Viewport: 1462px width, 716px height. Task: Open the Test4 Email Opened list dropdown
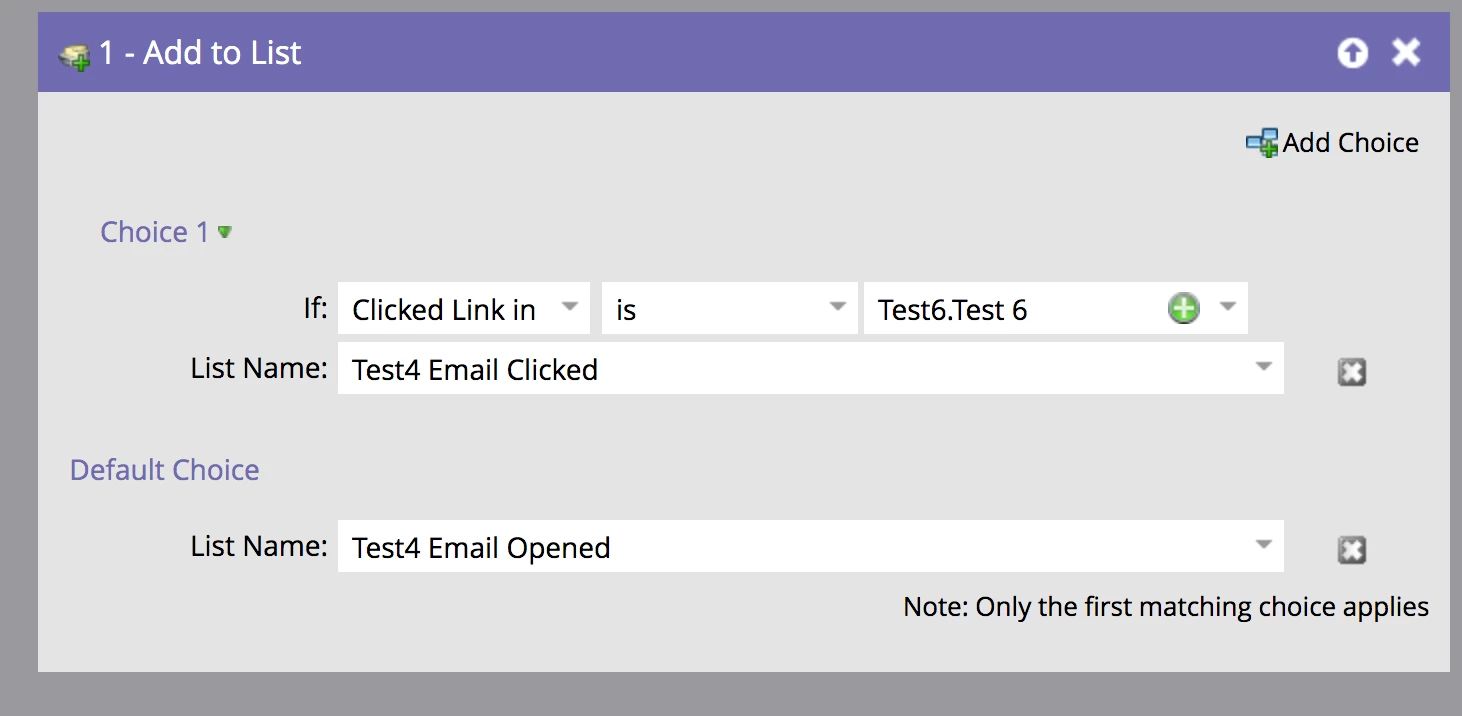1264,544
